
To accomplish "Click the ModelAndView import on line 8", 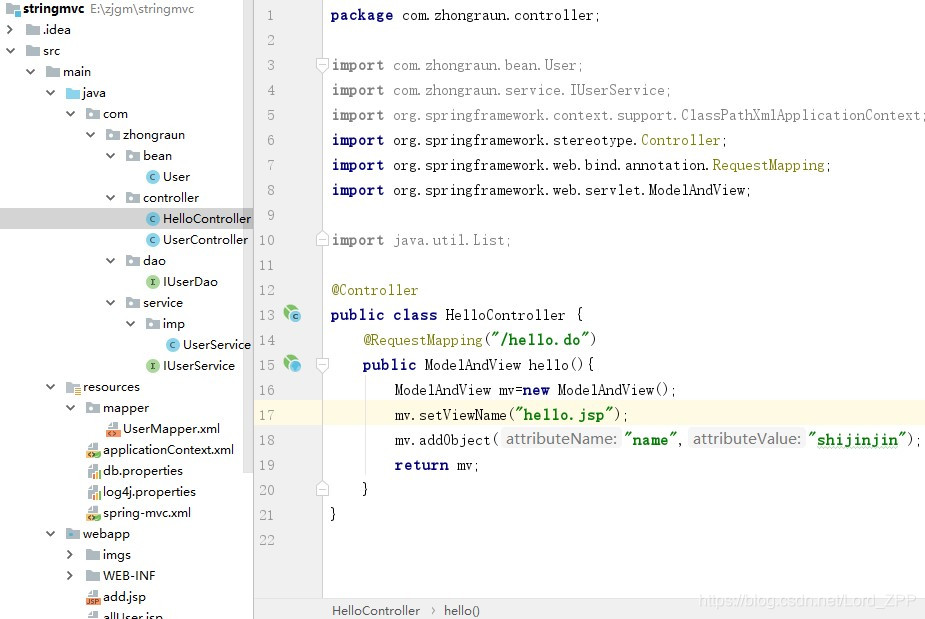I will coord(697,191).
